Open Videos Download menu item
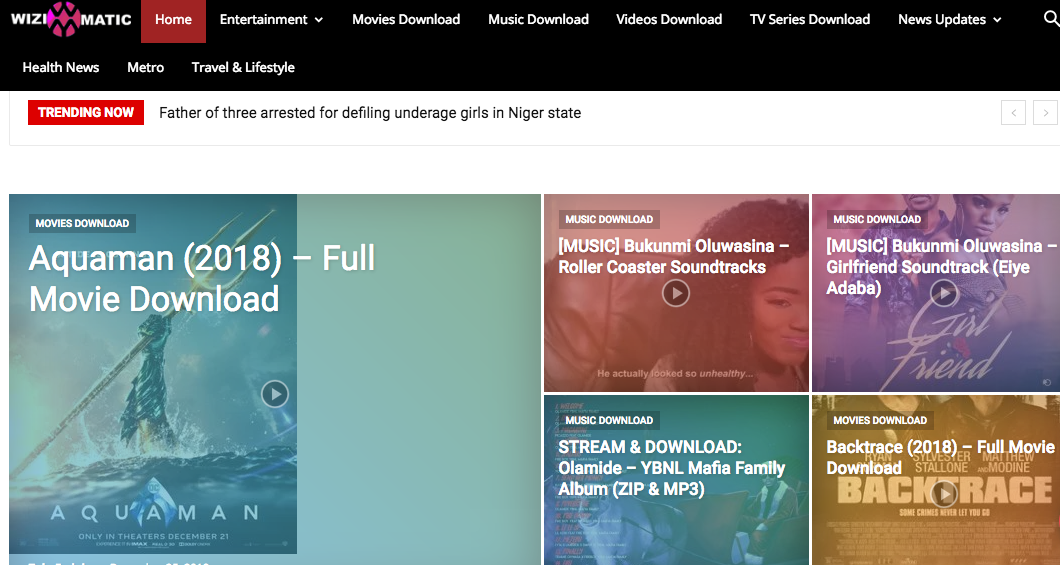The image size is (1060, 565). coord(669,20)
